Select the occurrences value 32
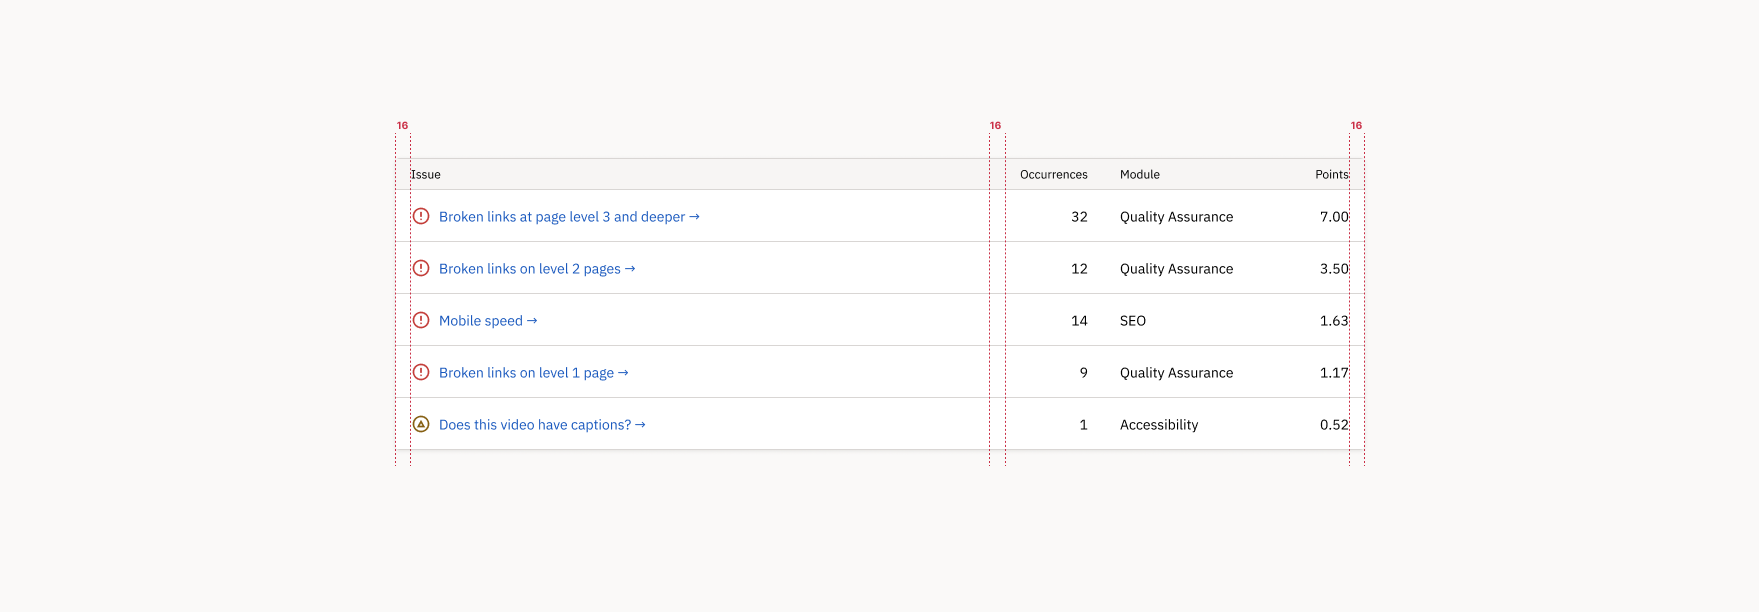 pos(1079,217)
